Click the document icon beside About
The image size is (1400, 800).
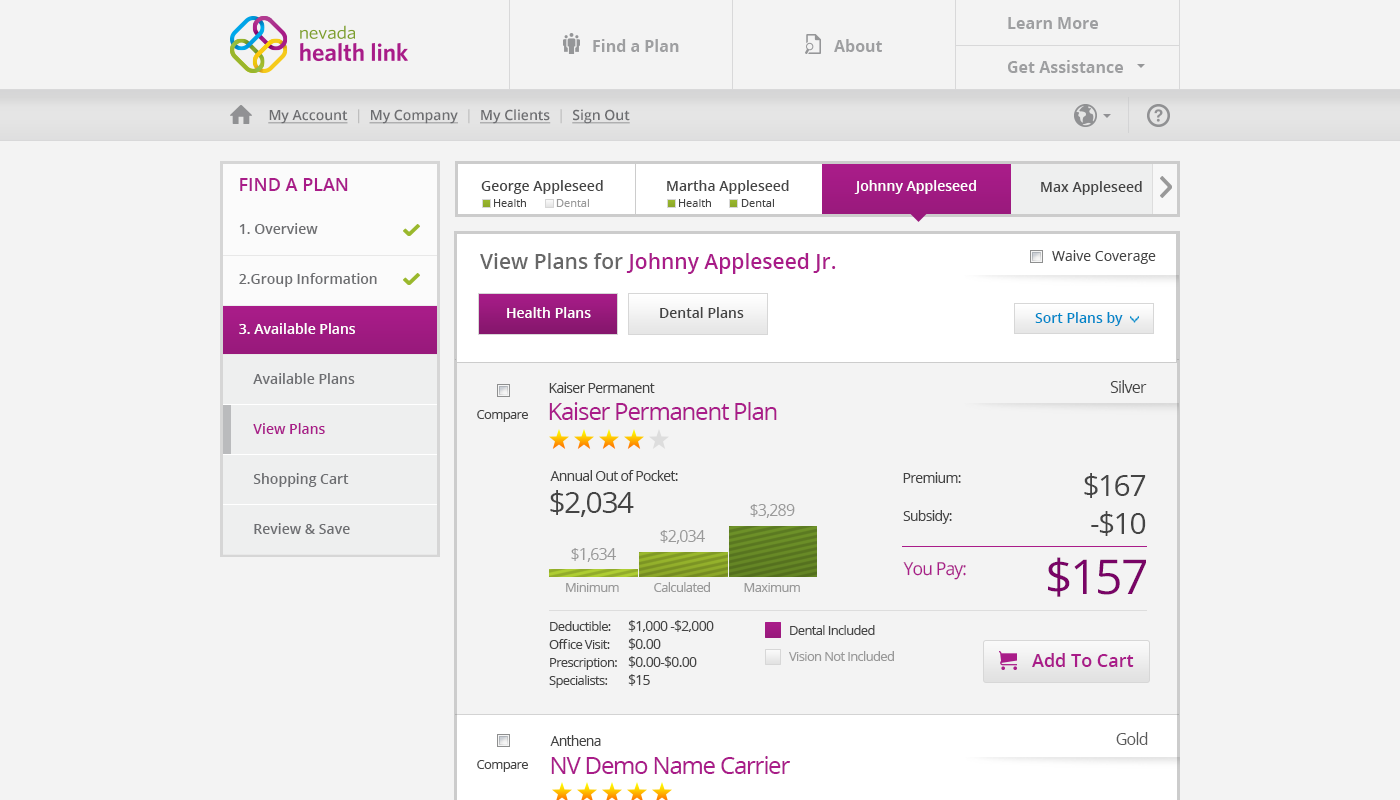click(813, 45)
